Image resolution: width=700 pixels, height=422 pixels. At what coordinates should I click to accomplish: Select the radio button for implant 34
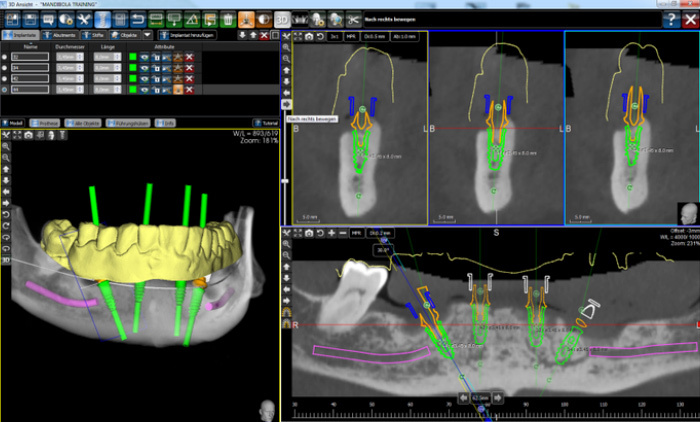[x=5, y=68]
